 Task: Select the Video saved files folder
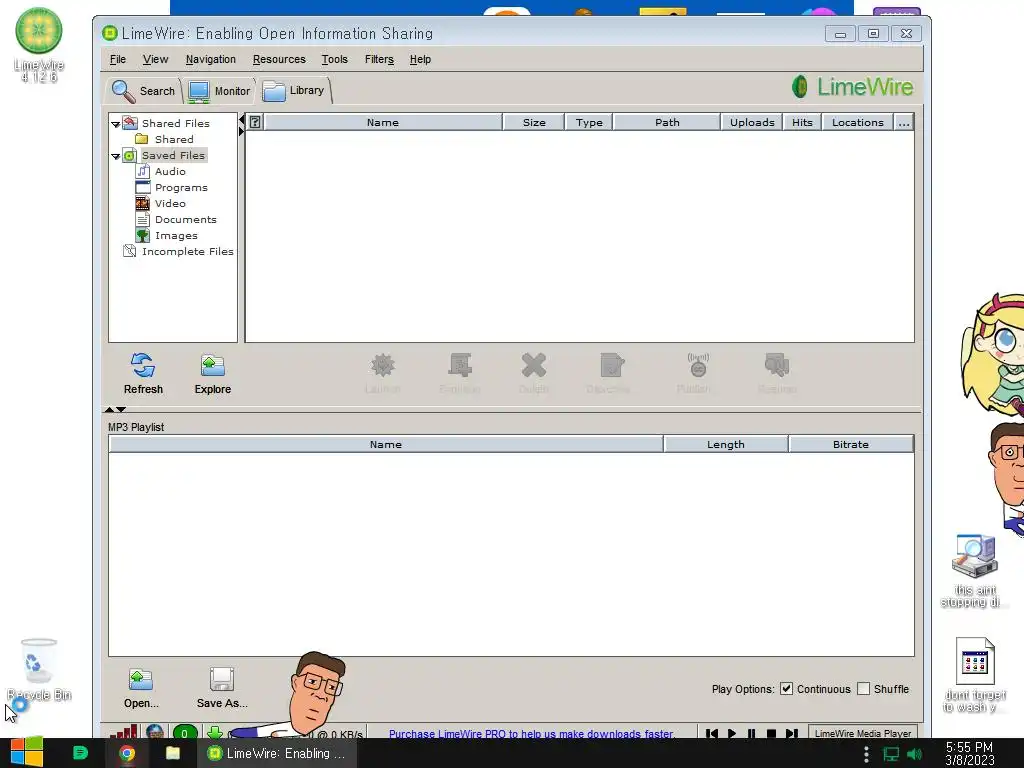[x=161, y=203]
